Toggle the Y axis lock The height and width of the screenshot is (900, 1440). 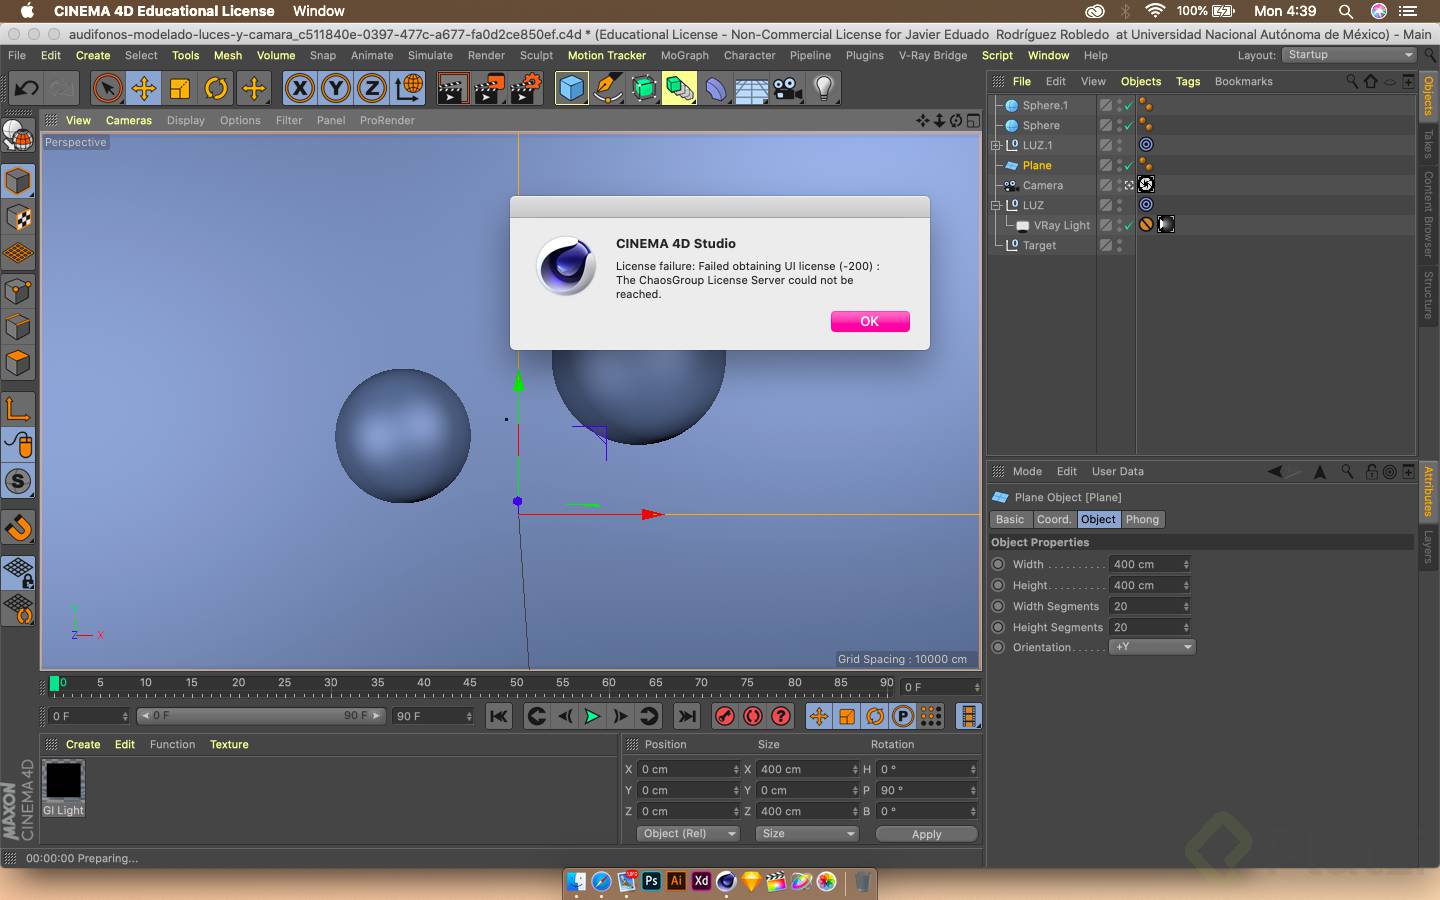336,89
